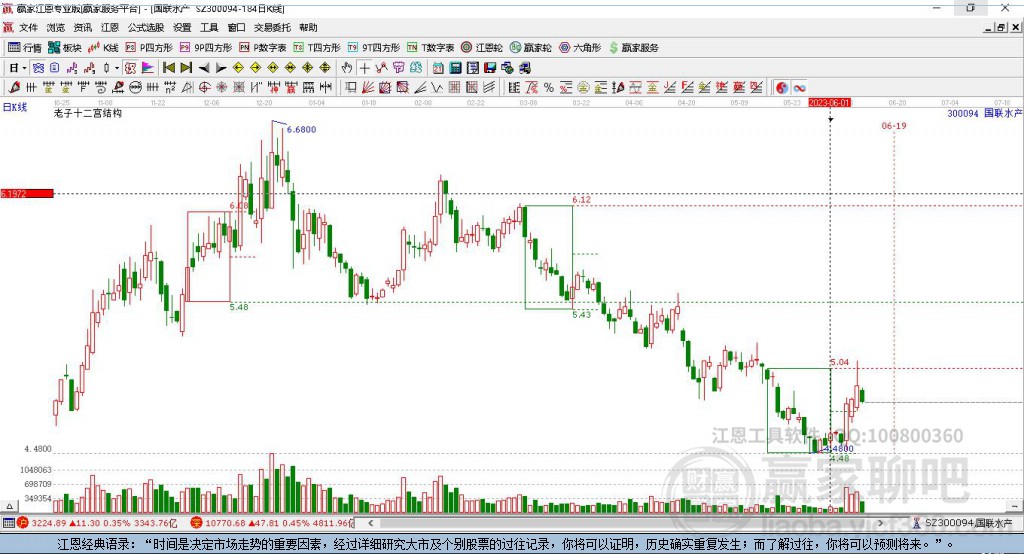Viewport: 1024px width, 554px height.
Task: Click the yin-yang taiji icon
Action: [x=781, y=88]
